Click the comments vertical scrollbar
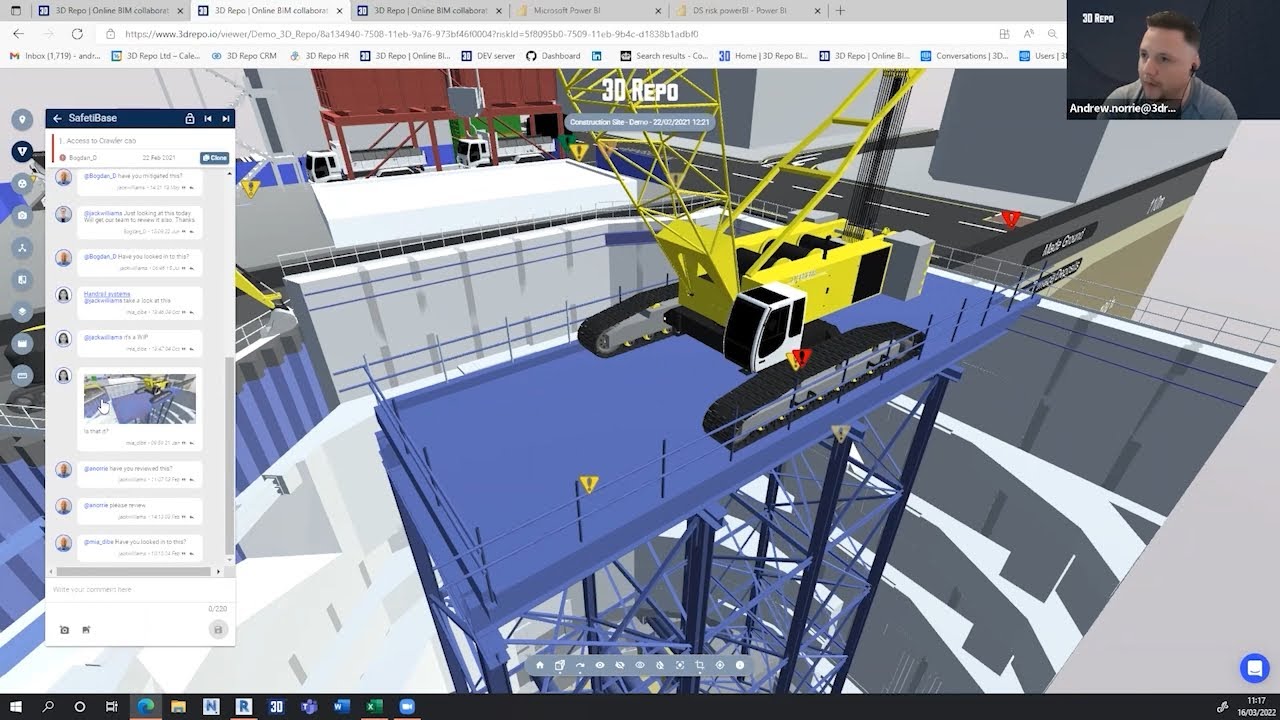 click(x=229, y=455)
